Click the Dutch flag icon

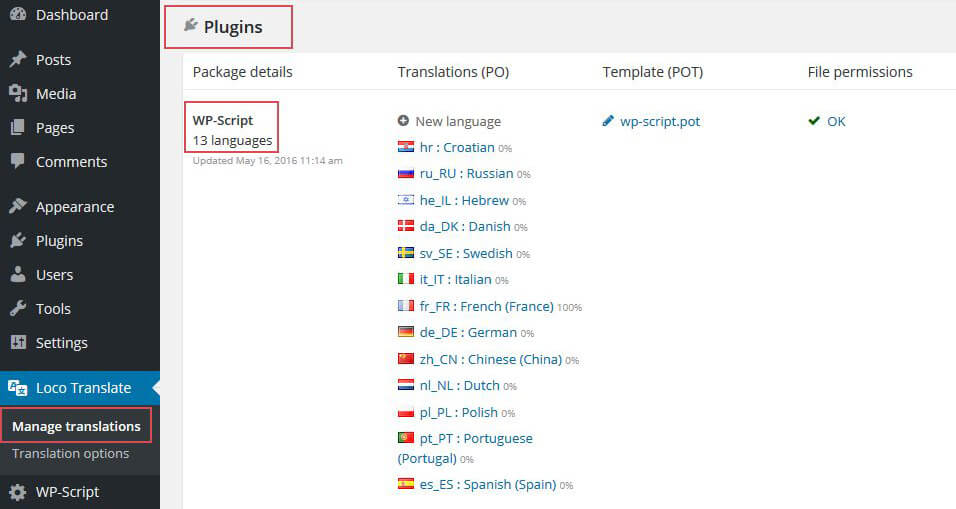pyautogui.click(x=405, y=385)
